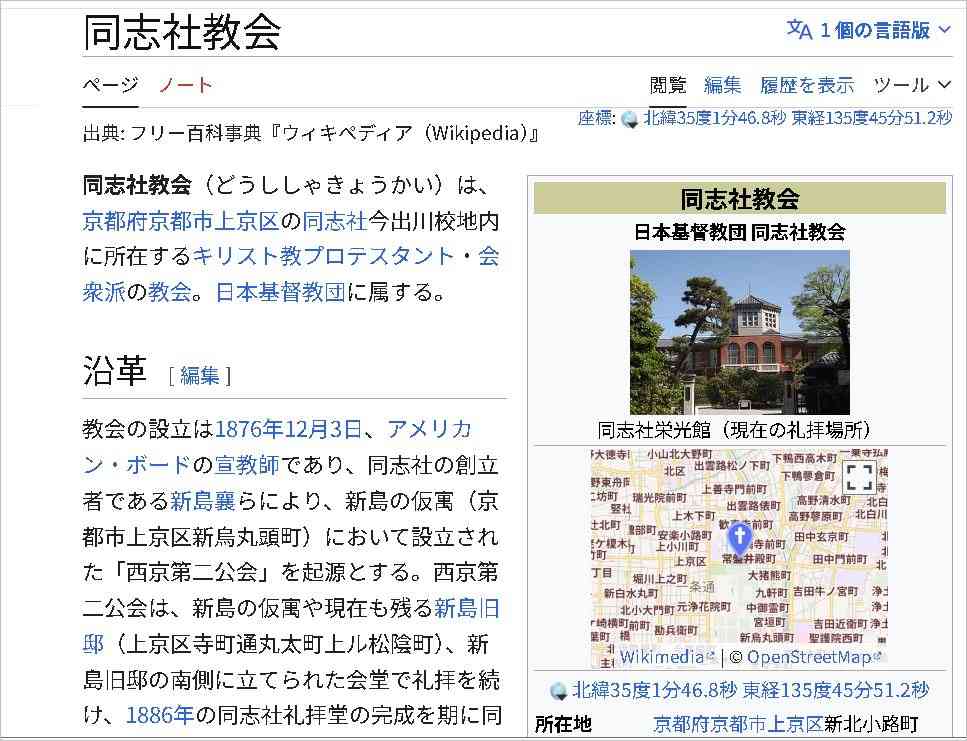Viewport: 967px width, 741px height.
Task: Switch to the ページ tab
Action: [x=110, y=84]
